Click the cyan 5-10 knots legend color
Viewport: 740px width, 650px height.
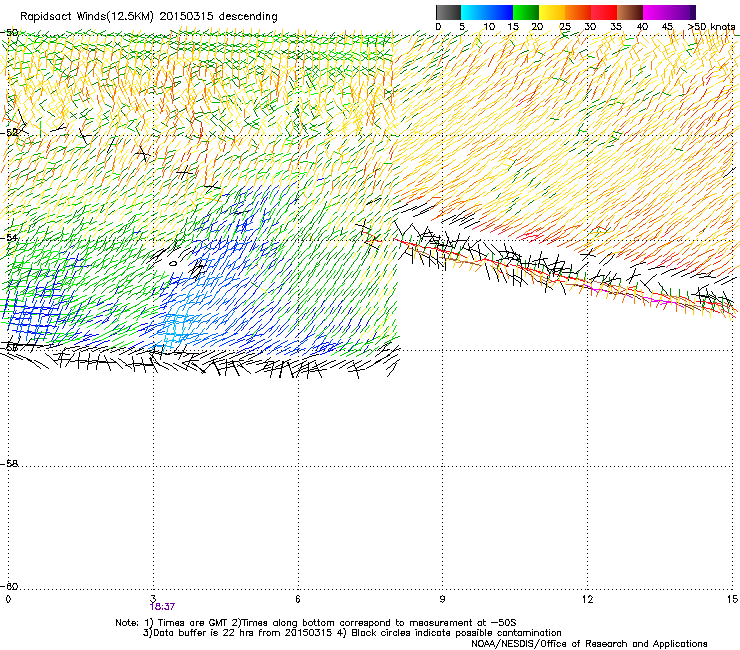(474, 12)
